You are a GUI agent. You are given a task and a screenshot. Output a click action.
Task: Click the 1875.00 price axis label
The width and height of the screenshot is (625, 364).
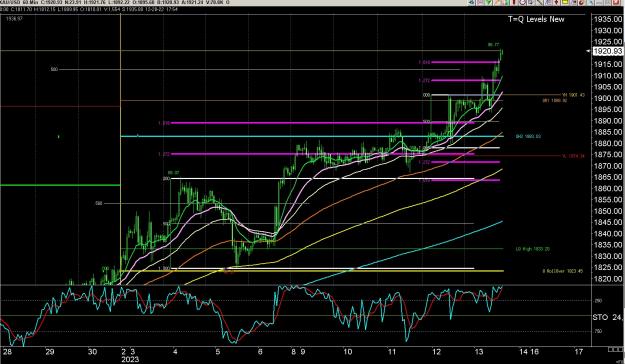pyautogui.click(x=608, y=154)
